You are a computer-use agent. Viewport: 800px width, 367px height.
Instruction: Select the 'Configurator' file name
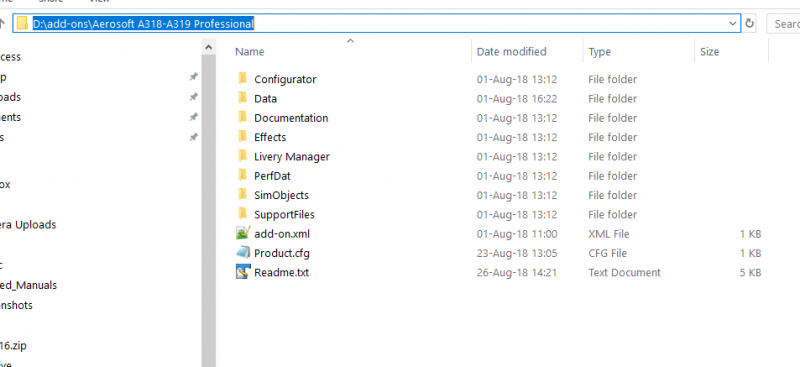click(x=285, y=79)
